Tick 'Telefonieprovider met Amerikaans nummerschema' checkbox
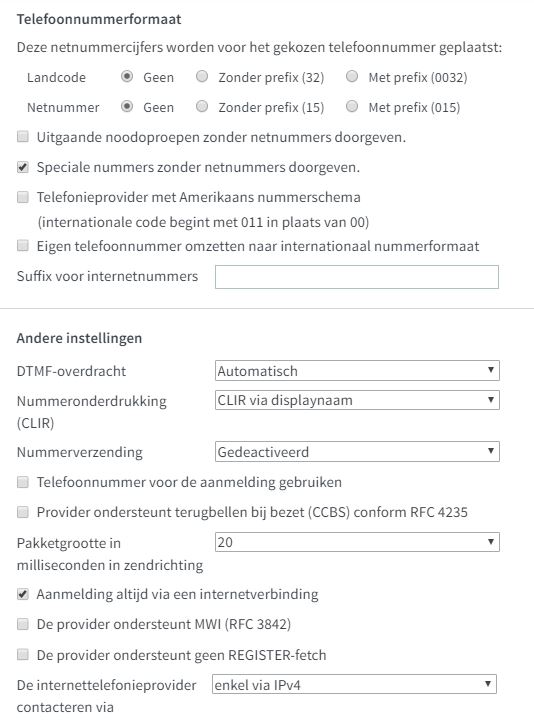Screen dimensions: 534x726 pyautogui.click(x=23, y=197)
